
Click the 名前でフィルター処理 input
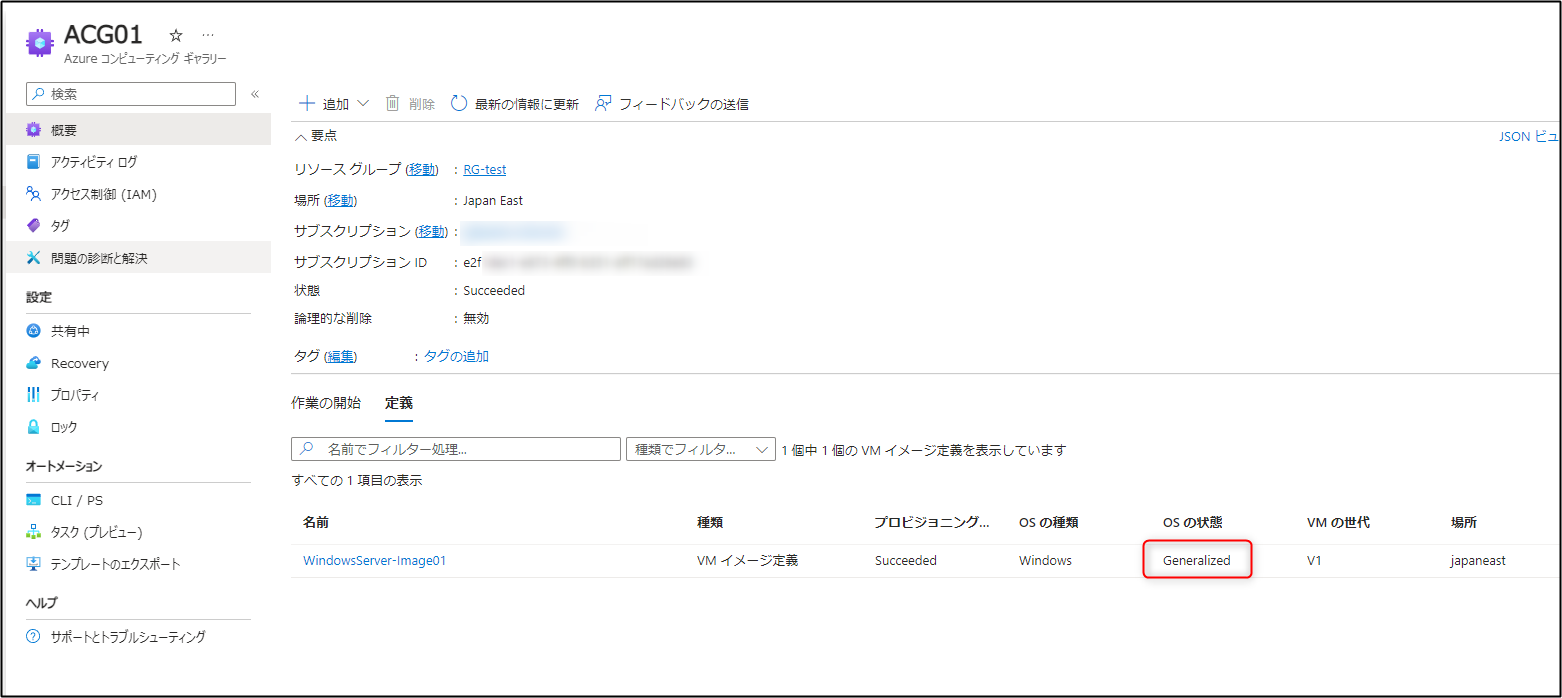tap(456, 449)
